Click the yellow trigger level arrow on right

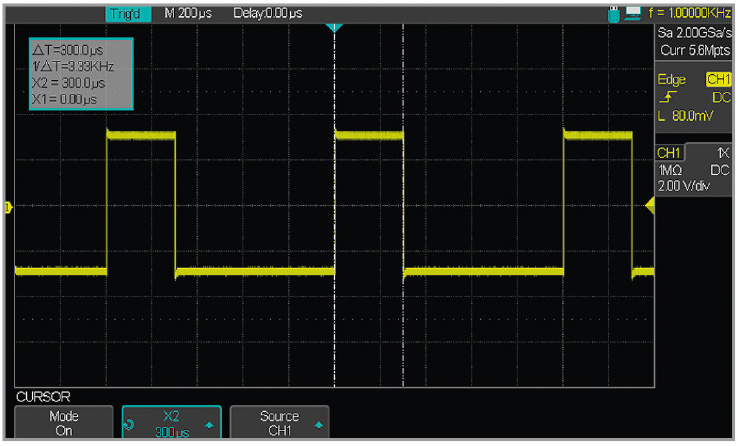648,206
